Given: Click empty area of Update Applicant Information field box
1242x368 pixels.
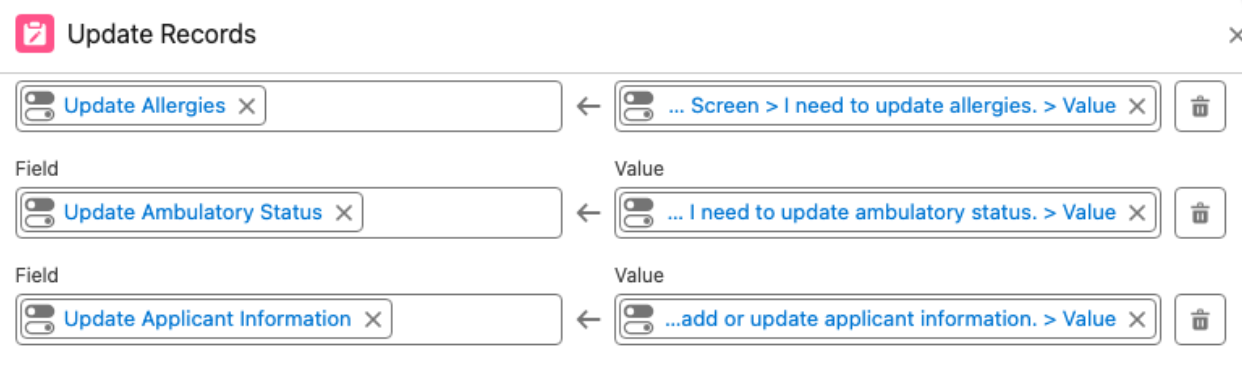Looking at the screenshot, I should [475, 319].
